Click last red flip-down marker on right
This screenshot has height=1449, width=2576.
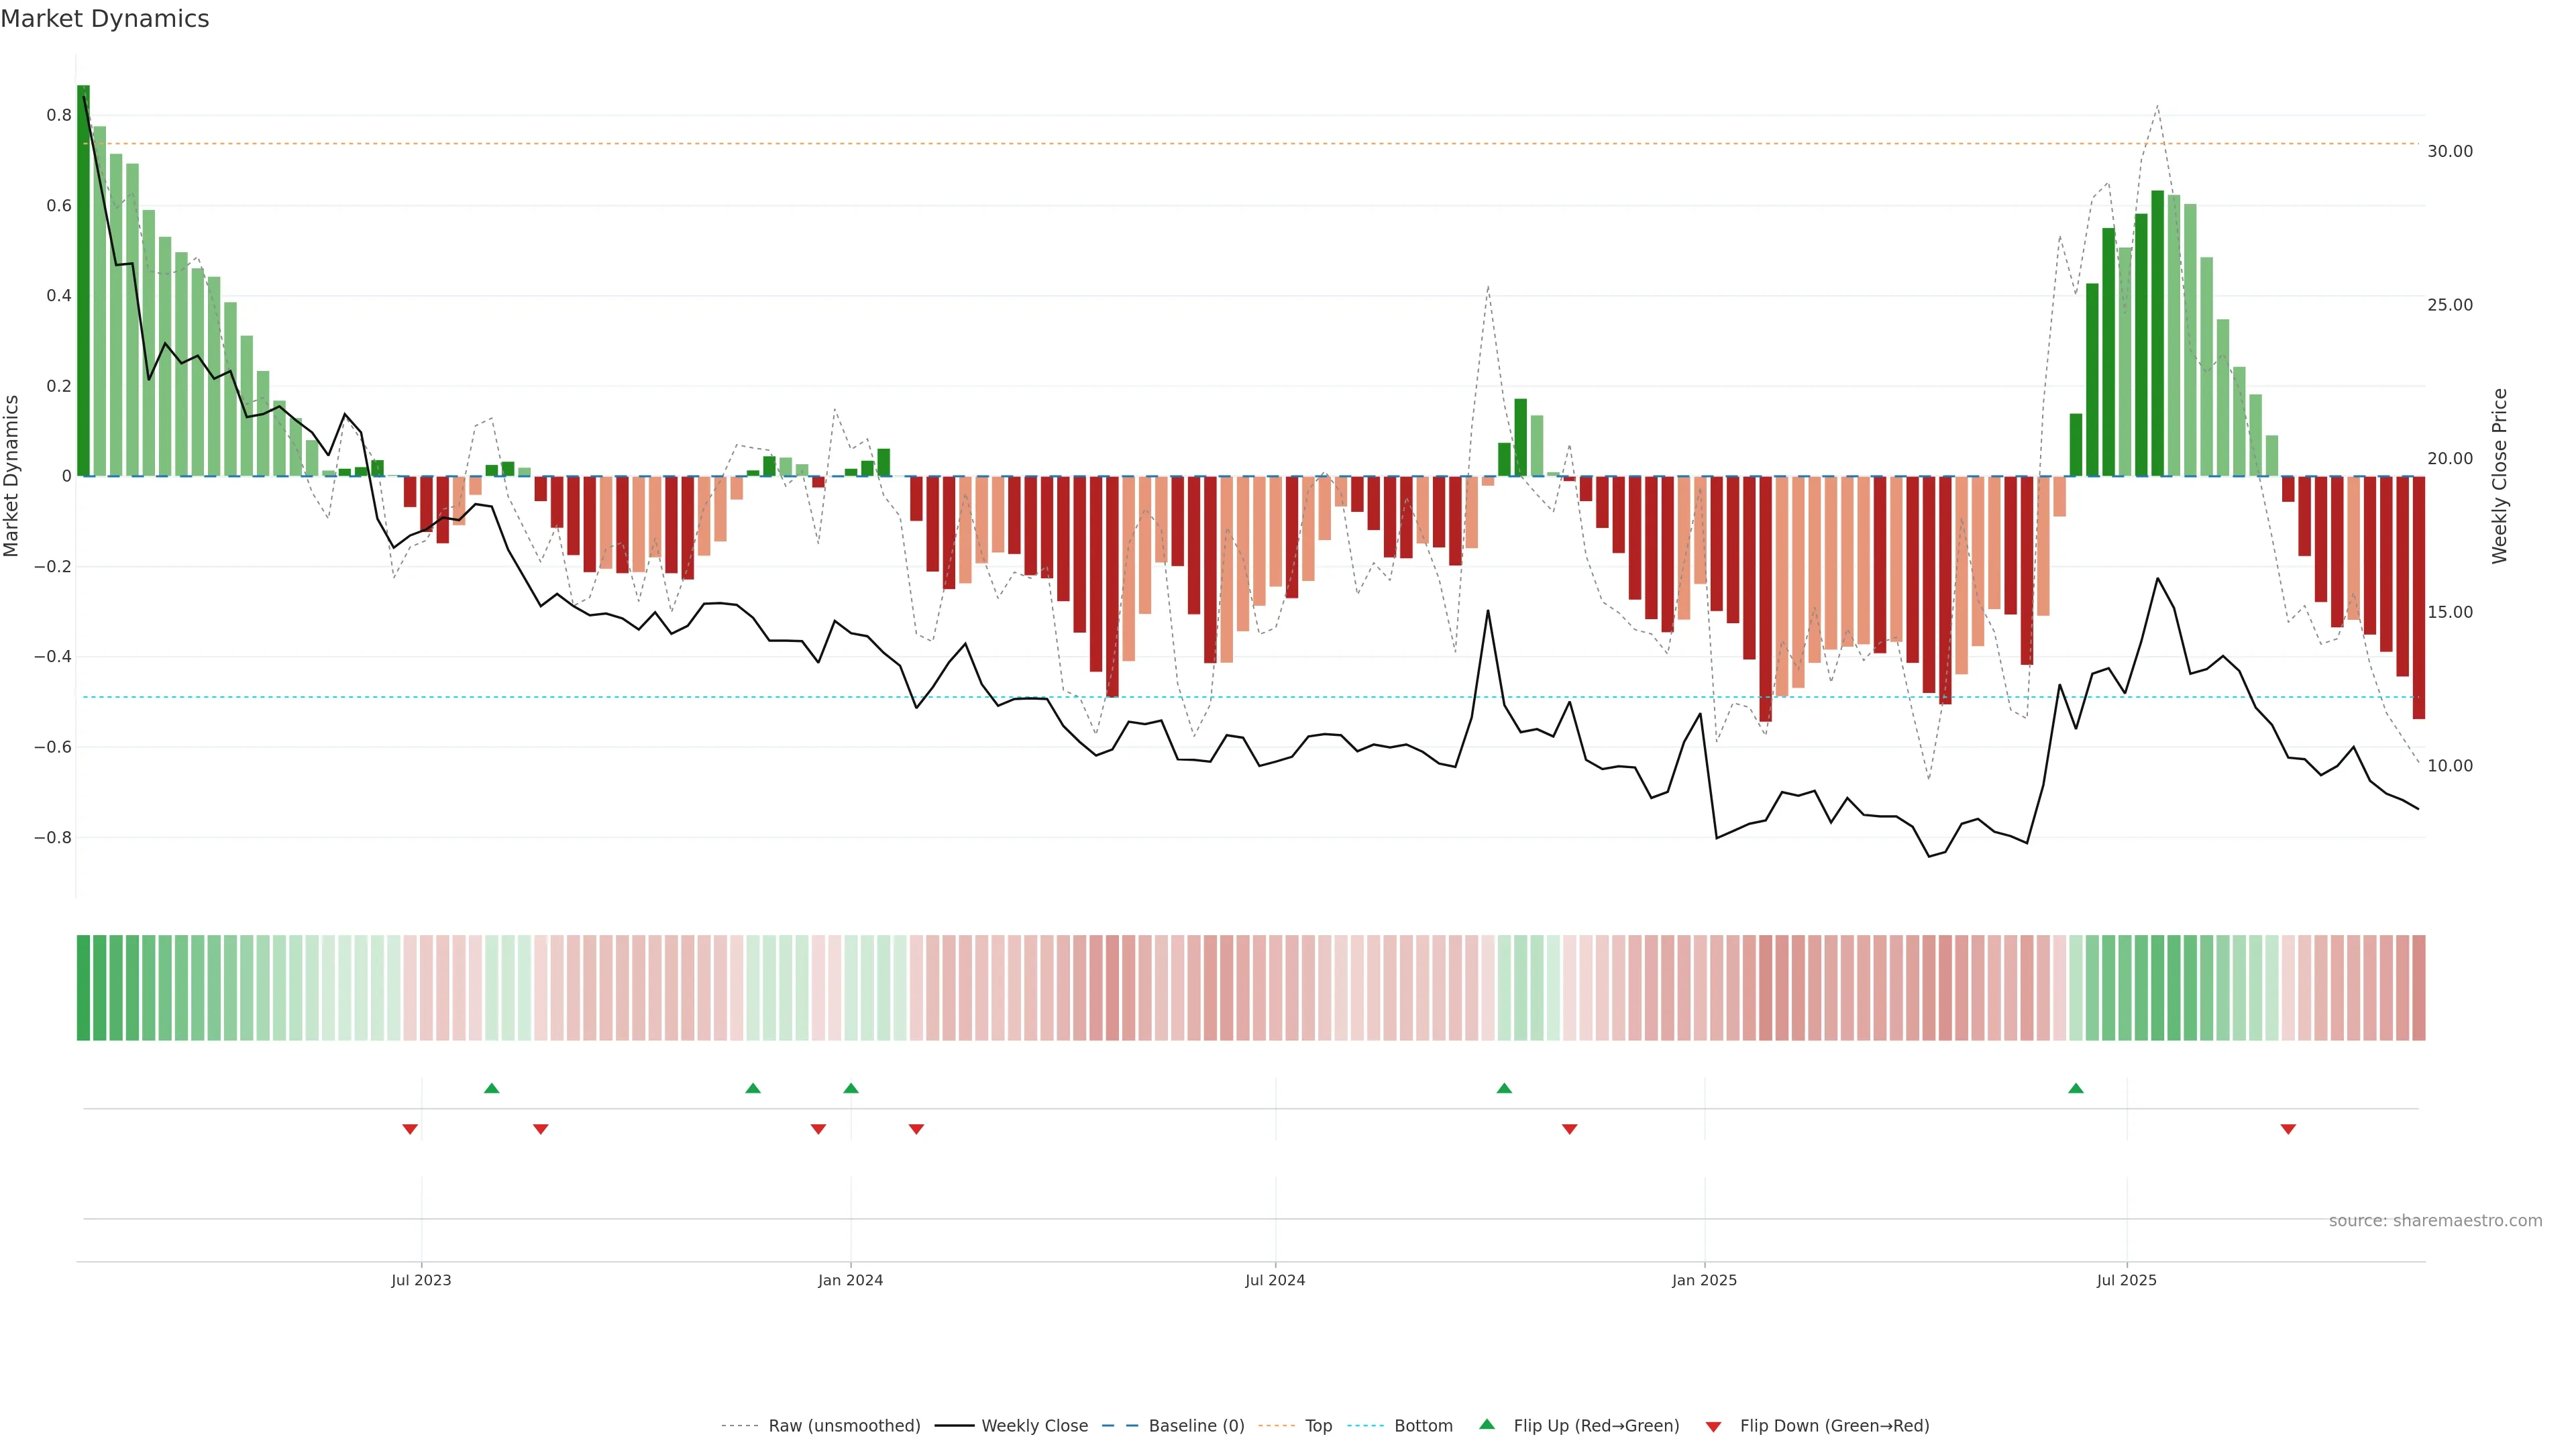click(2288, 1129)
